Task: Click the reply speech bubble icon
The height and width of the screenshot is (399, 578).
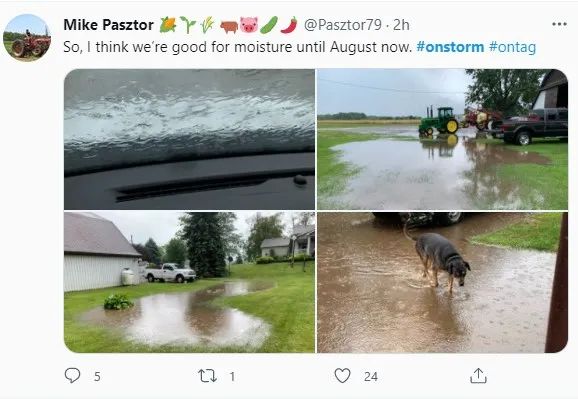Action: [72, 376]
